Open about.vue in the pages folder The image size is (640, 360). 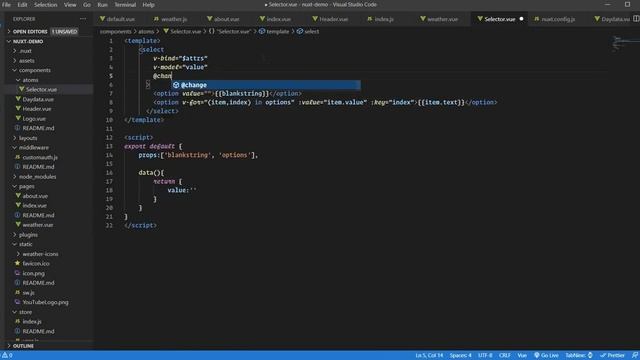pyautogui.click(x=35, y=196)
